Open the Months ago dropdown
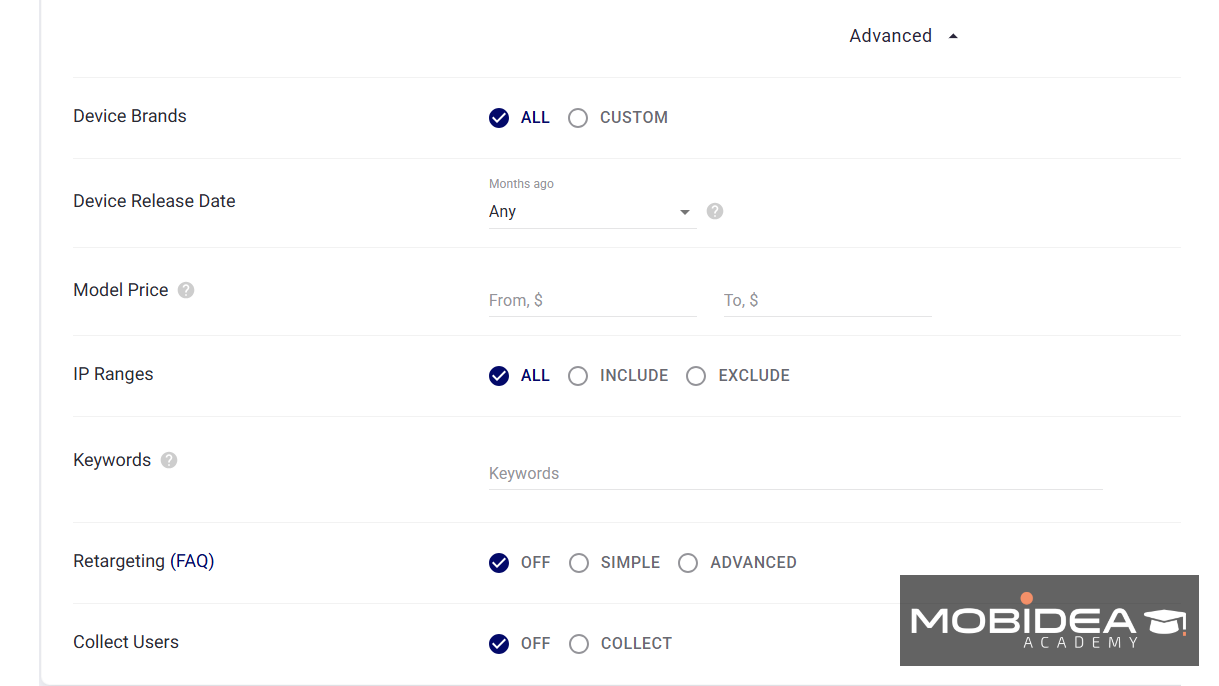Screen dimensions: 1219x686 point(591,212)
